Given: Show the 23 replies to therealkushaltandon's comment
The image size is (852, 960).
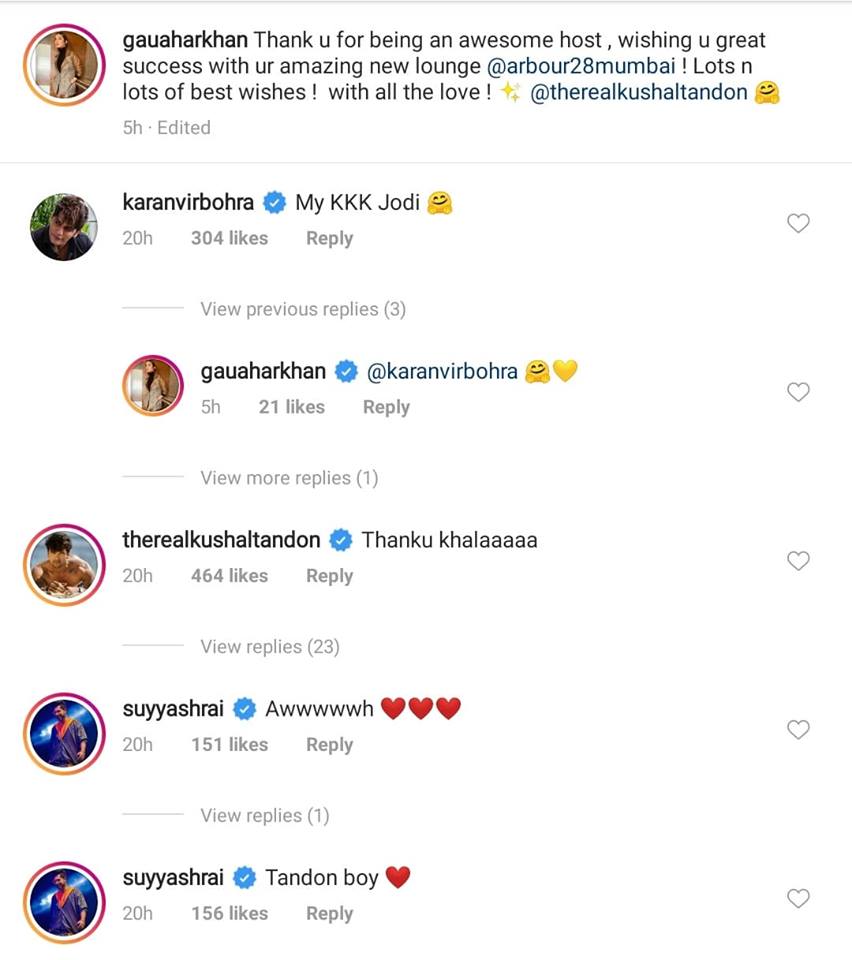Looking at the screenshot, I should click(270, 646).
